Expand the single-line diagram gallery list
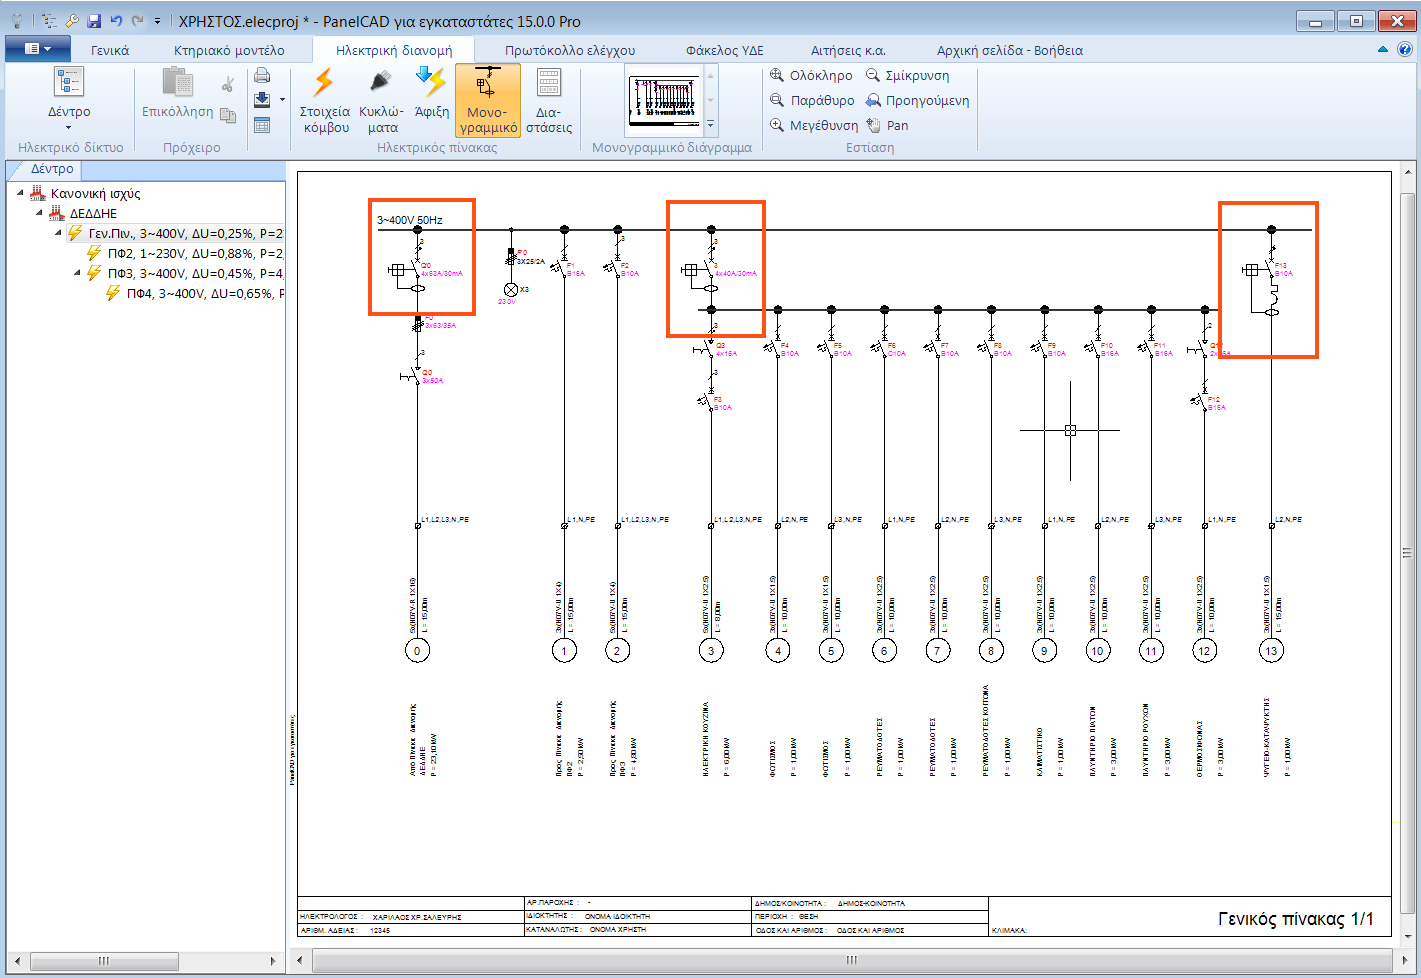 711,125
